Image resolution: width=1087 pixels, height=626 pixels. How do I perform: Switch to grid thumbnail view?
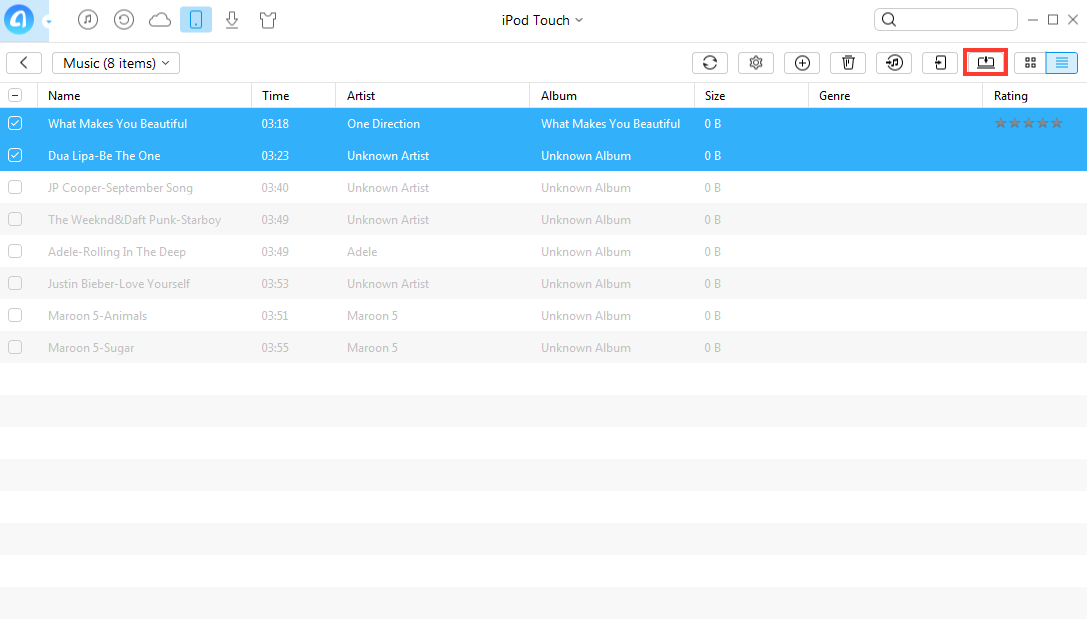point(1030,63)
